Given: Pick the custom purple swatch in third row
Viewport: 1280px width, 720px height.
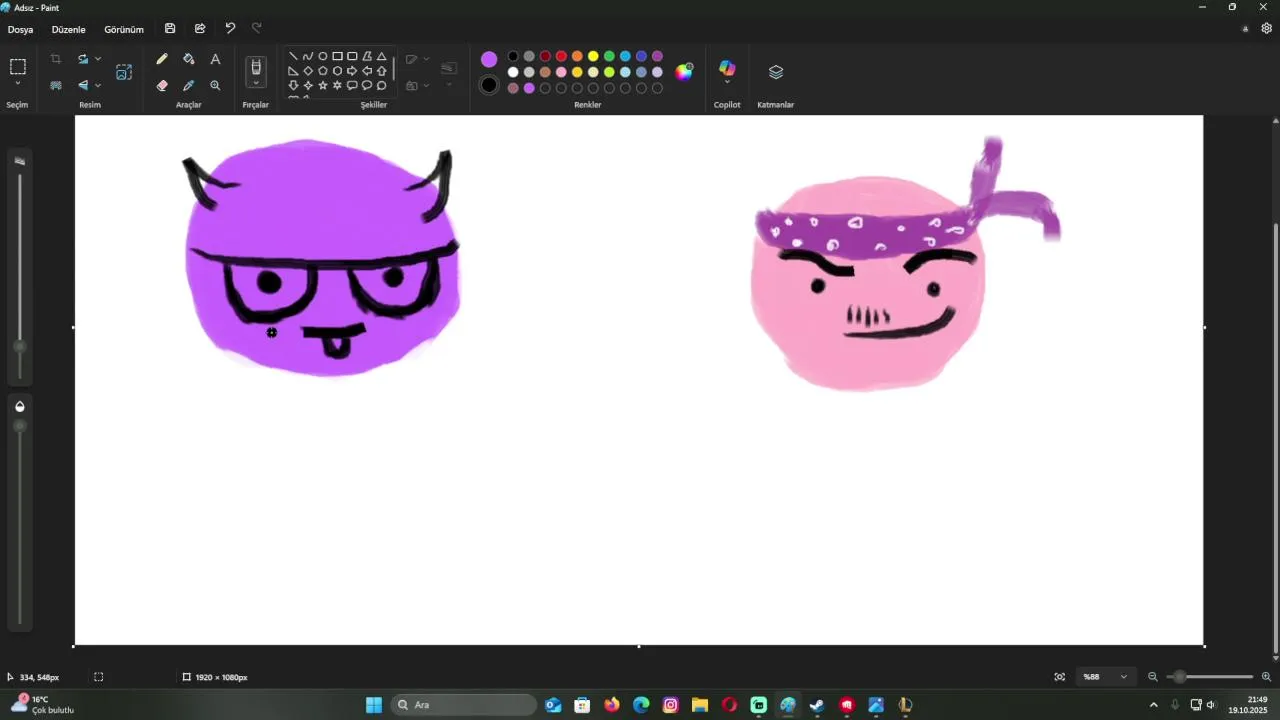Looking at the screenshot, I should click(529, 88).
